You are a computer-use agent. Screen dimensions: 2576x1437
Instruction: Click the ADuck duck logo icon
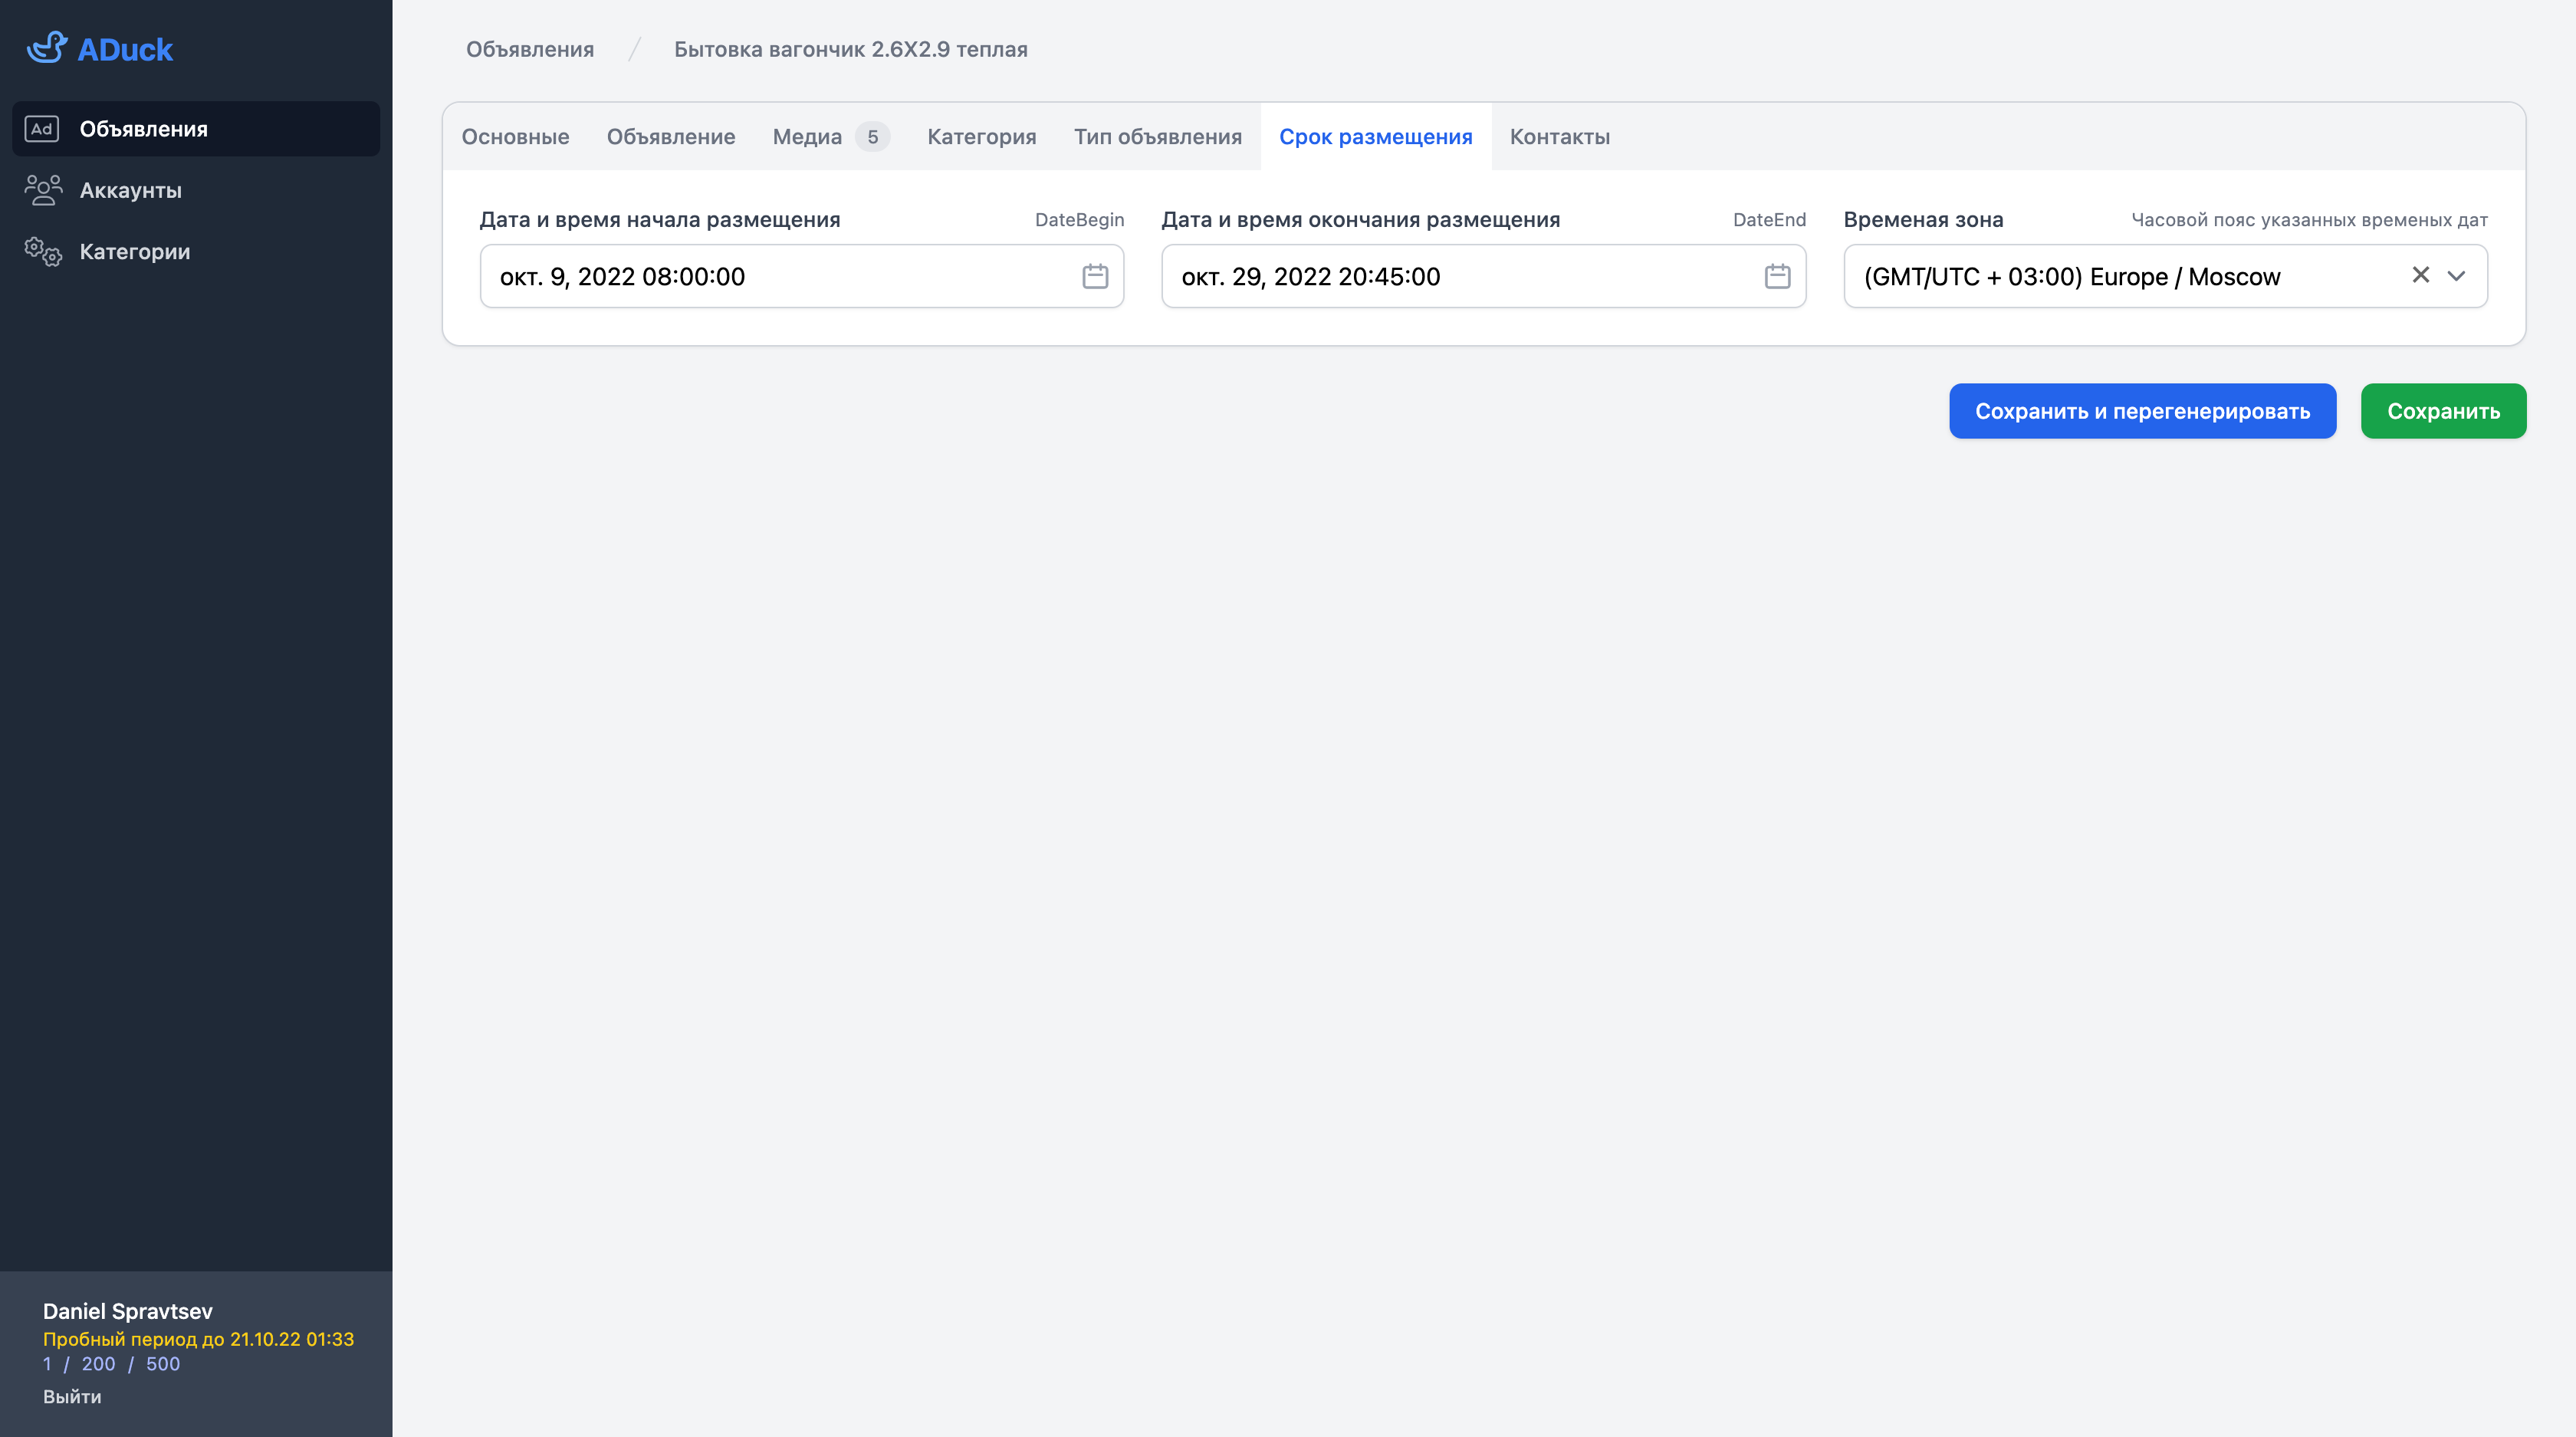coord(46,48)
